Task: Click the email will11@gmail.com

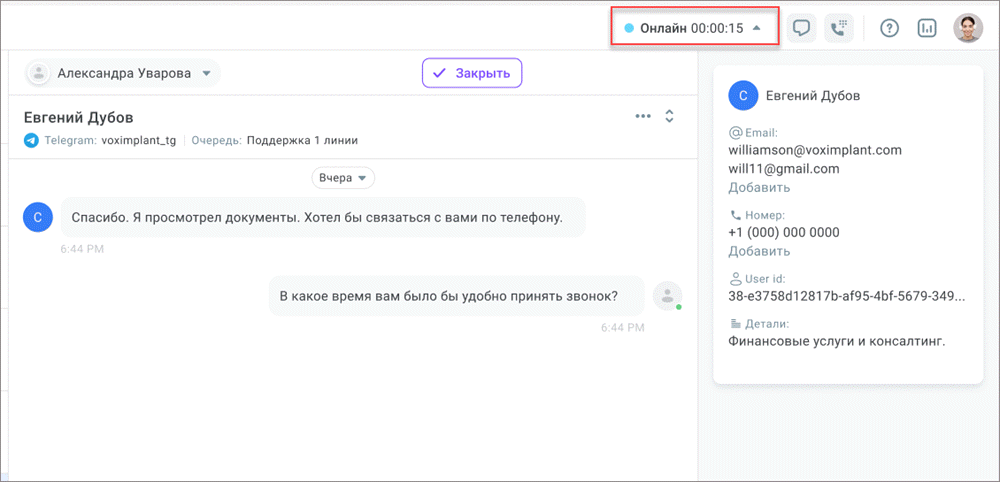Action: (783, 169)
